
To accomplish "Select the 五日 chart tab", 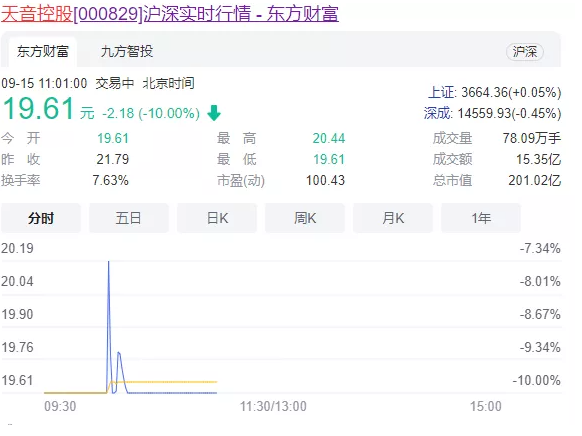I will tap(129, 218).
